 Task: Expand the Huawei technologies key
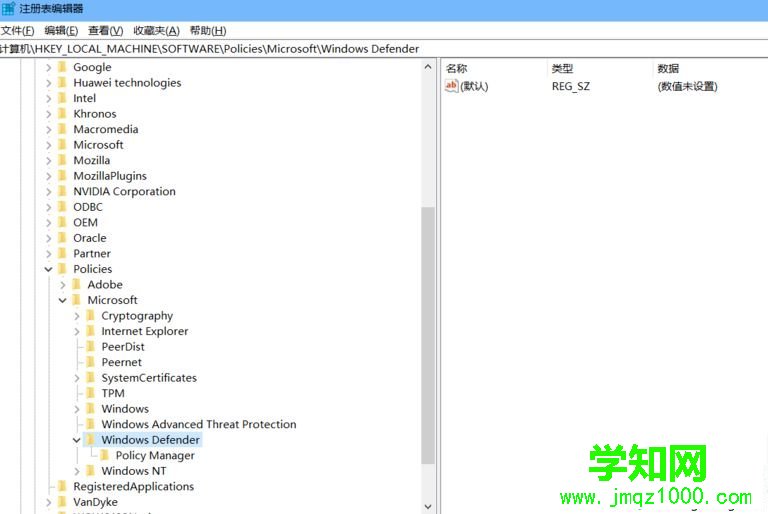coord(48,83)
